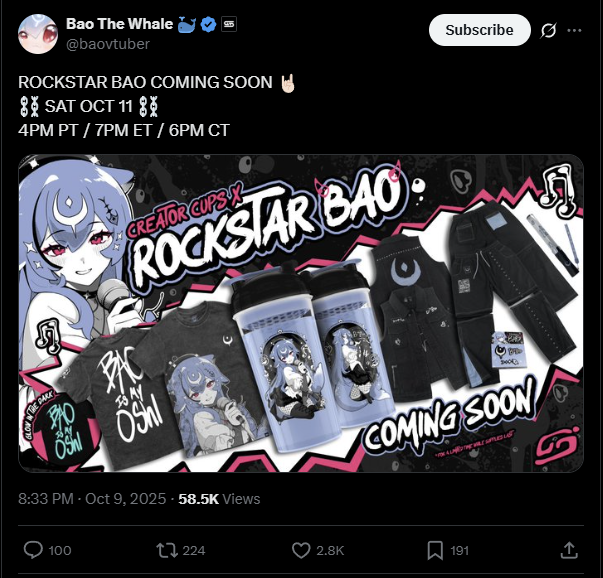
Task: Open the Bao The Whale display name link
Action: coord(119,24)
